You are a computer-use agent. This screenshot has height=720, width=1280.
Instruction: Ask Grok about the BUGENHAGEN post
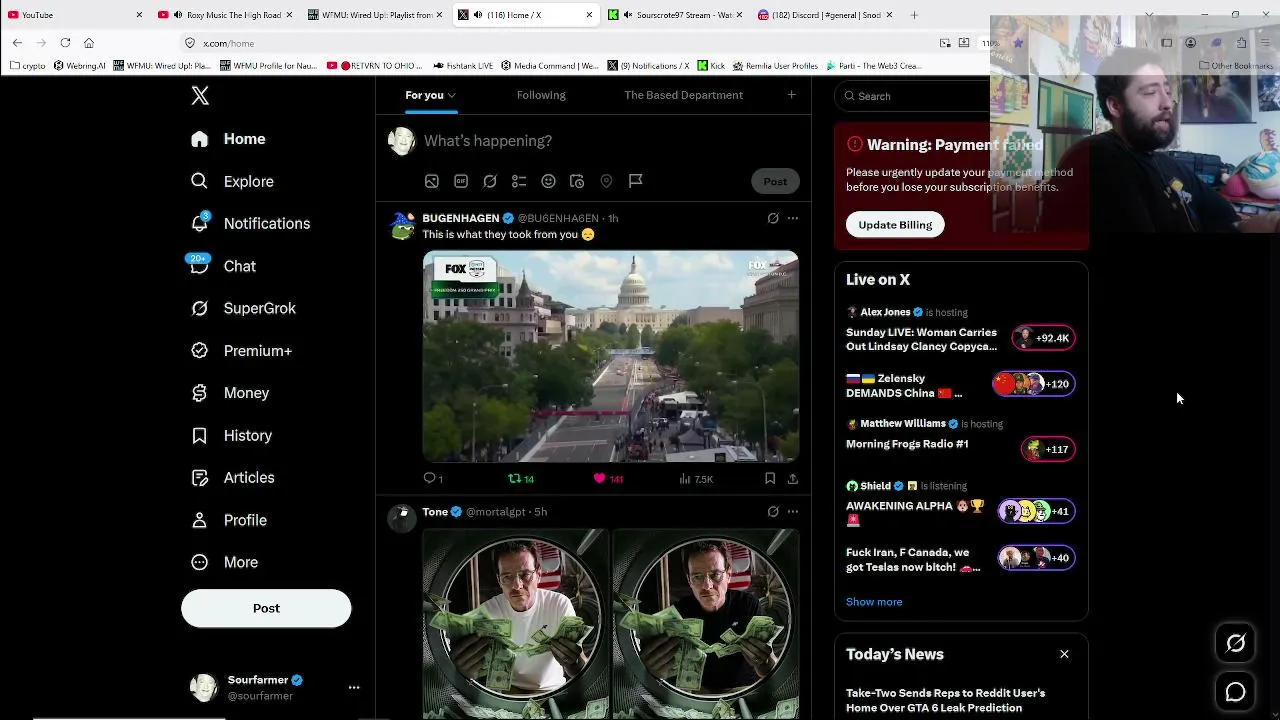[x=773, y=218]
